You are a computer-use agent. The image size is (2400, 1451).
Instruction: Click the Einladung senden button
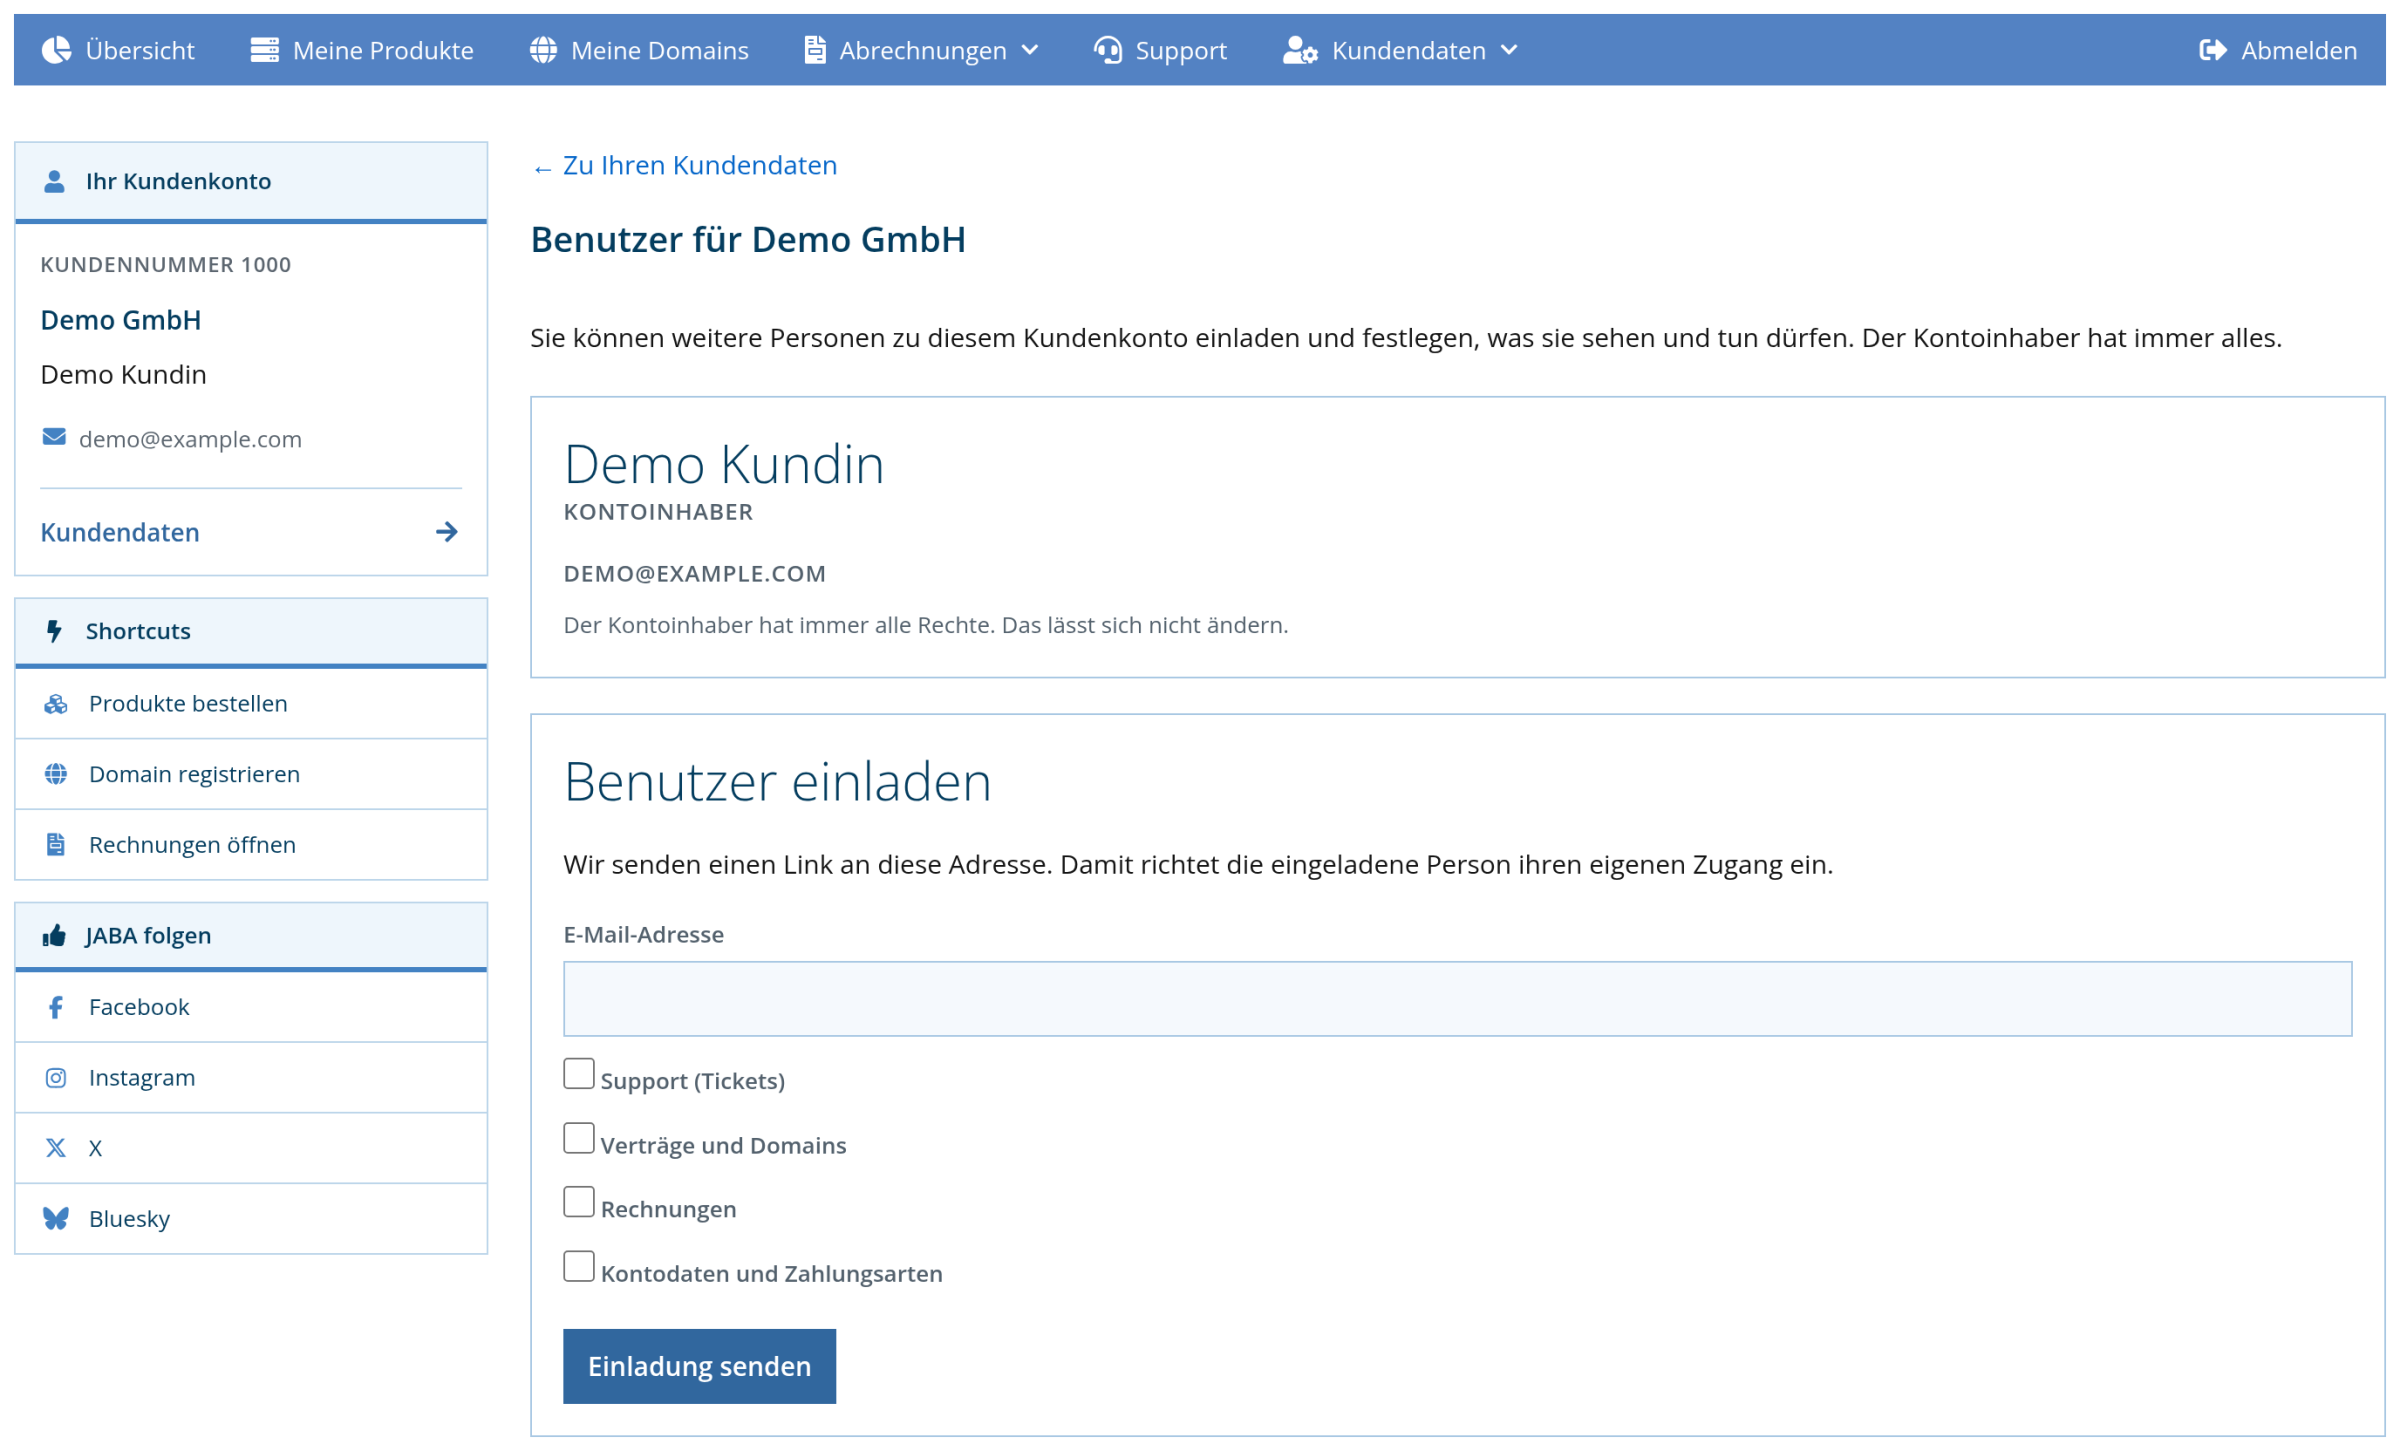pyautogui.click(x=699, y=1366)
